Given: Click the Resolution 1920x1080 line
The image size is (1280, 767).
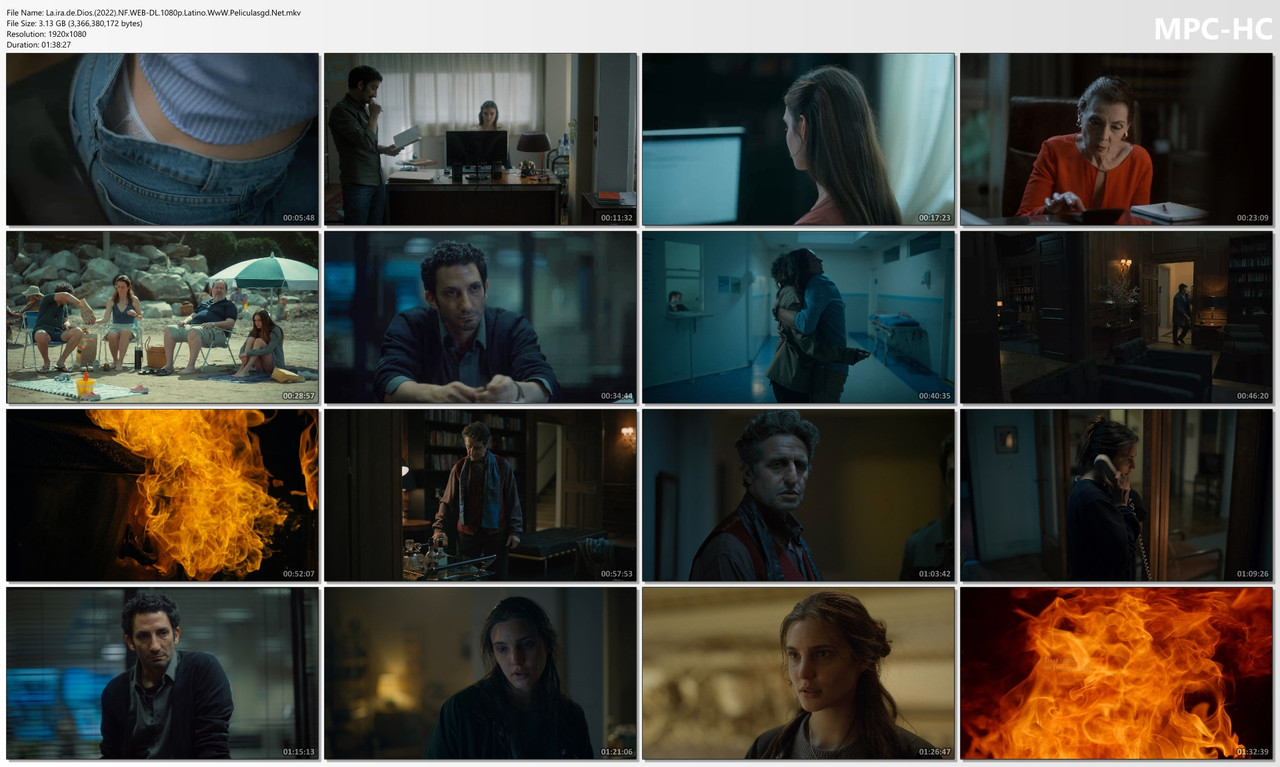Looking at the screenshot, I should click(46, 34).
